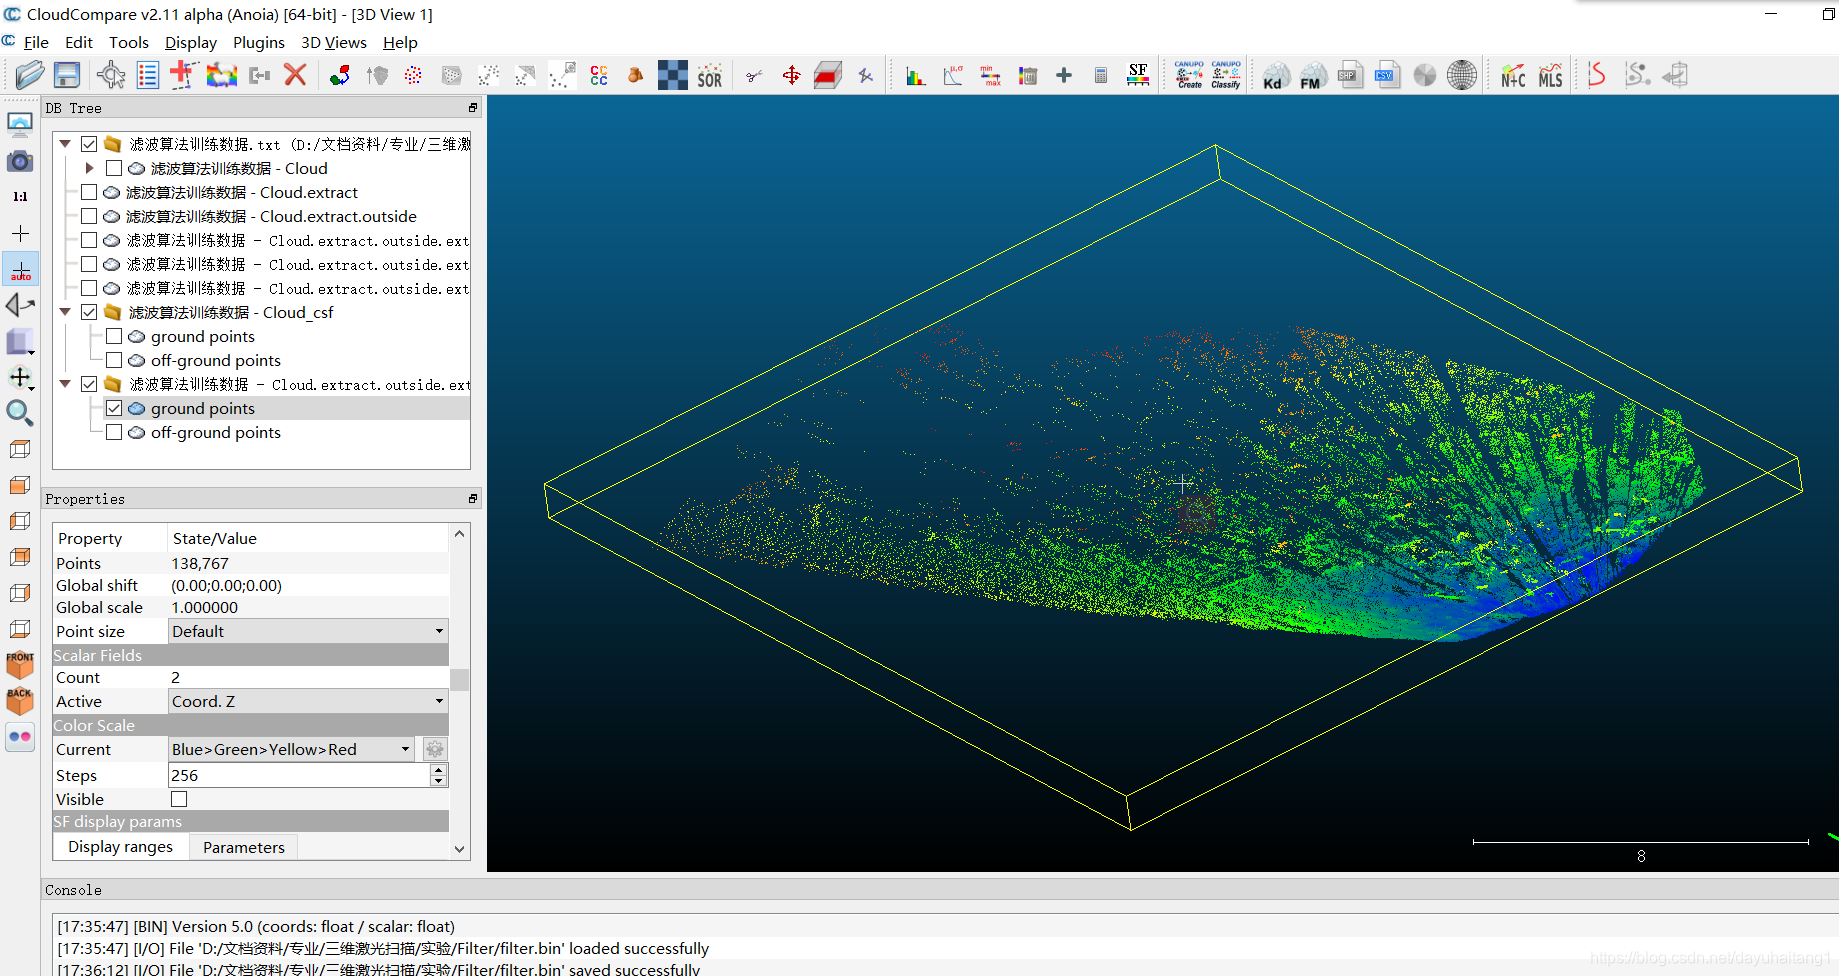Click the CSV export icon
Screen dimensions: 1839x976
pos(1387,75)
